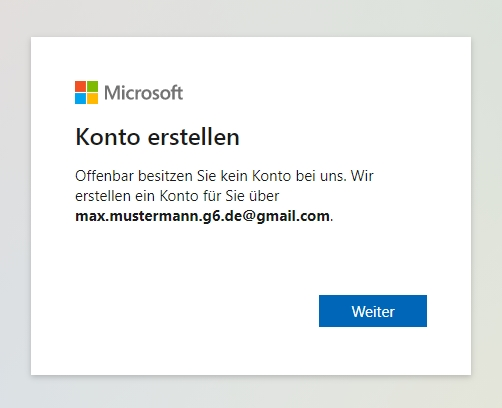Click the grey Microsoft wordmark text

(x=144, y=93)
